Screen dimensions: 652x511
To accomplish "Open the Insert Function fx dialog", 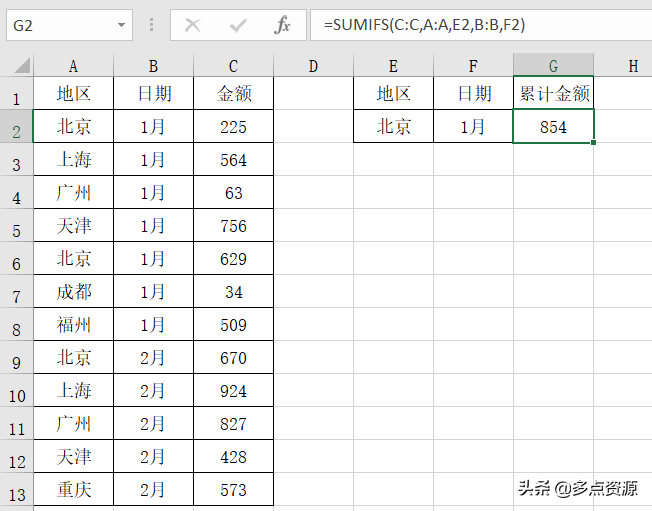I will point(282,25).
